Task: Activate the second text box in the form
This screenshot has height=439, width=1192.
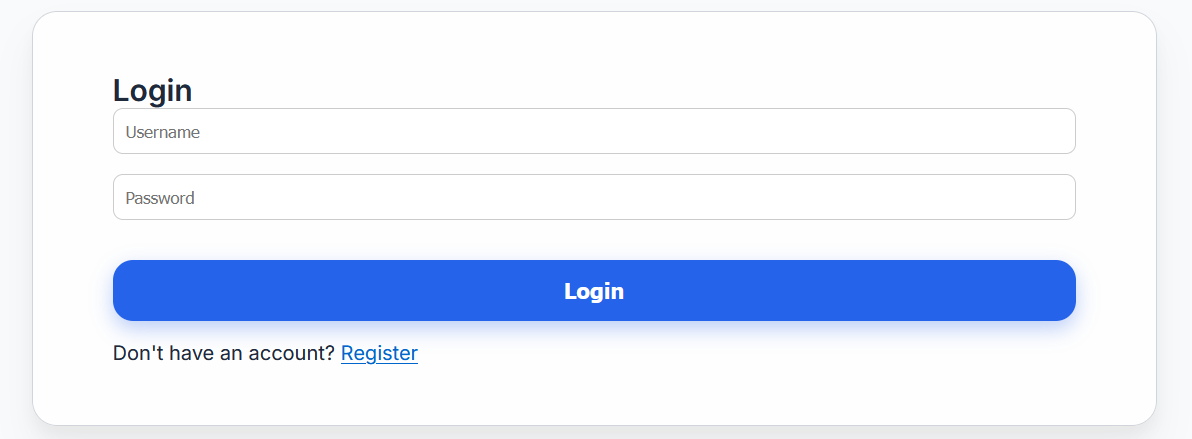Action: [x=594, y=197]
